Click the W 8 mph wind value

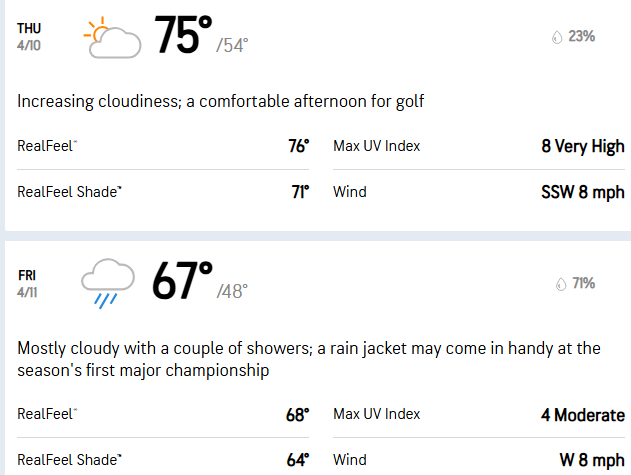pos(592,460)
